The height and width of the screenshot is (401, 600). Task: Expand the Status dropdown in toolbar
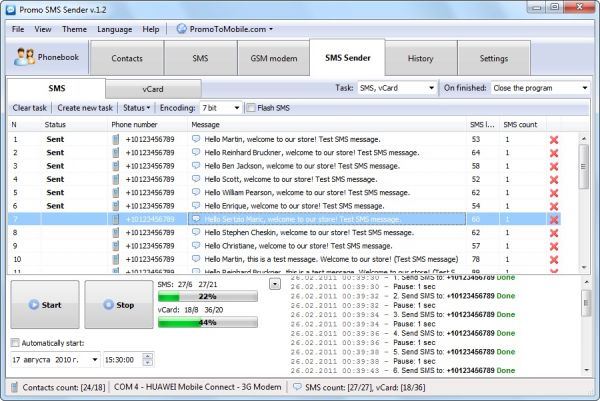click(136, 108)
